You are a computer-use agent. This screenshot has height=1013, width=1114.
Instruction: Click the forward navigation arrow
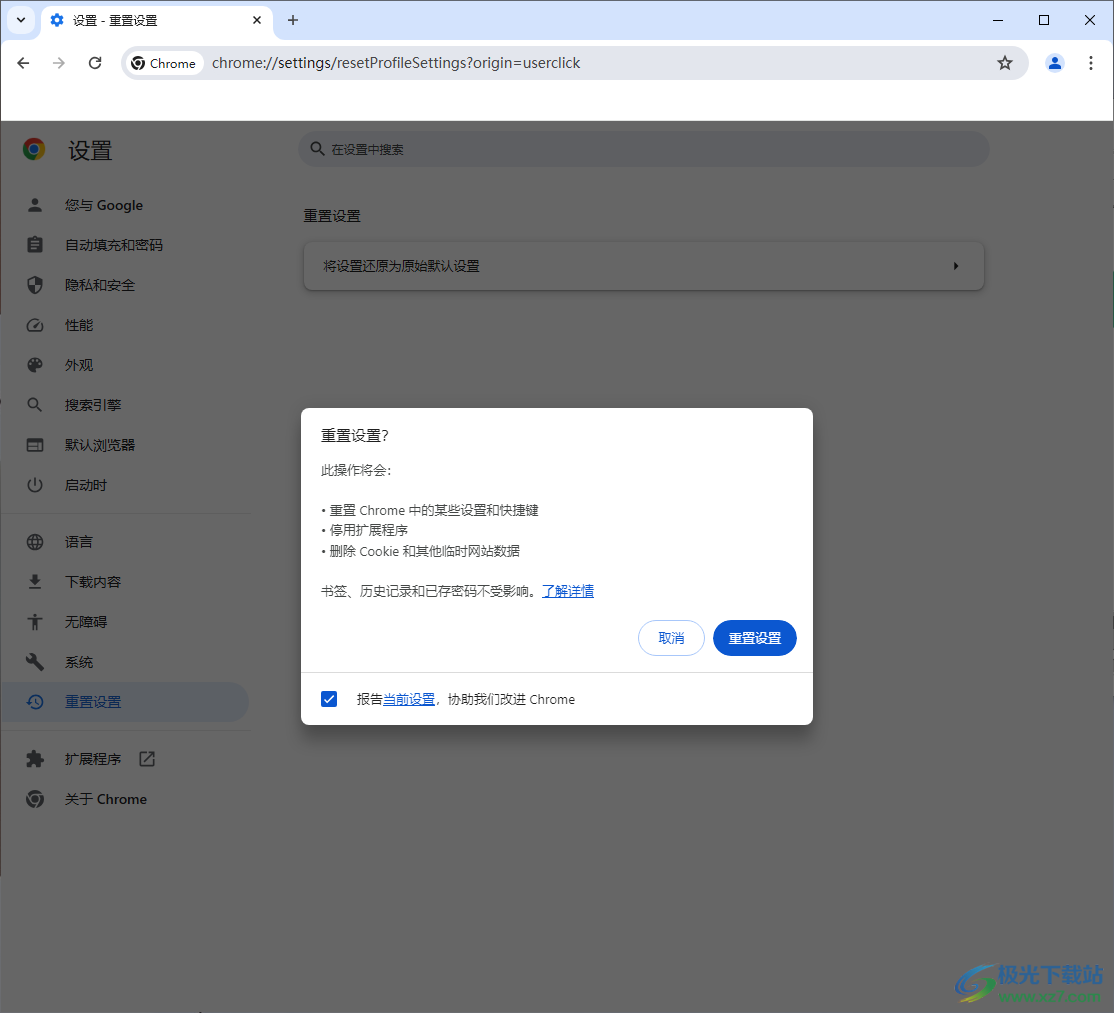pyautogui.click(x=59, y=63)
